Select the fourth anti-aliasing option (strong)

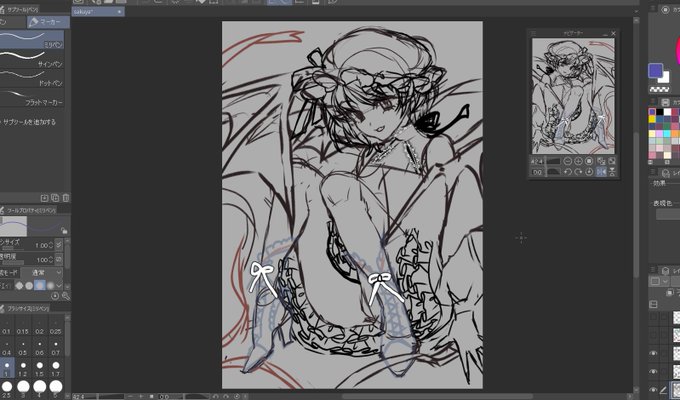point(50,285)
